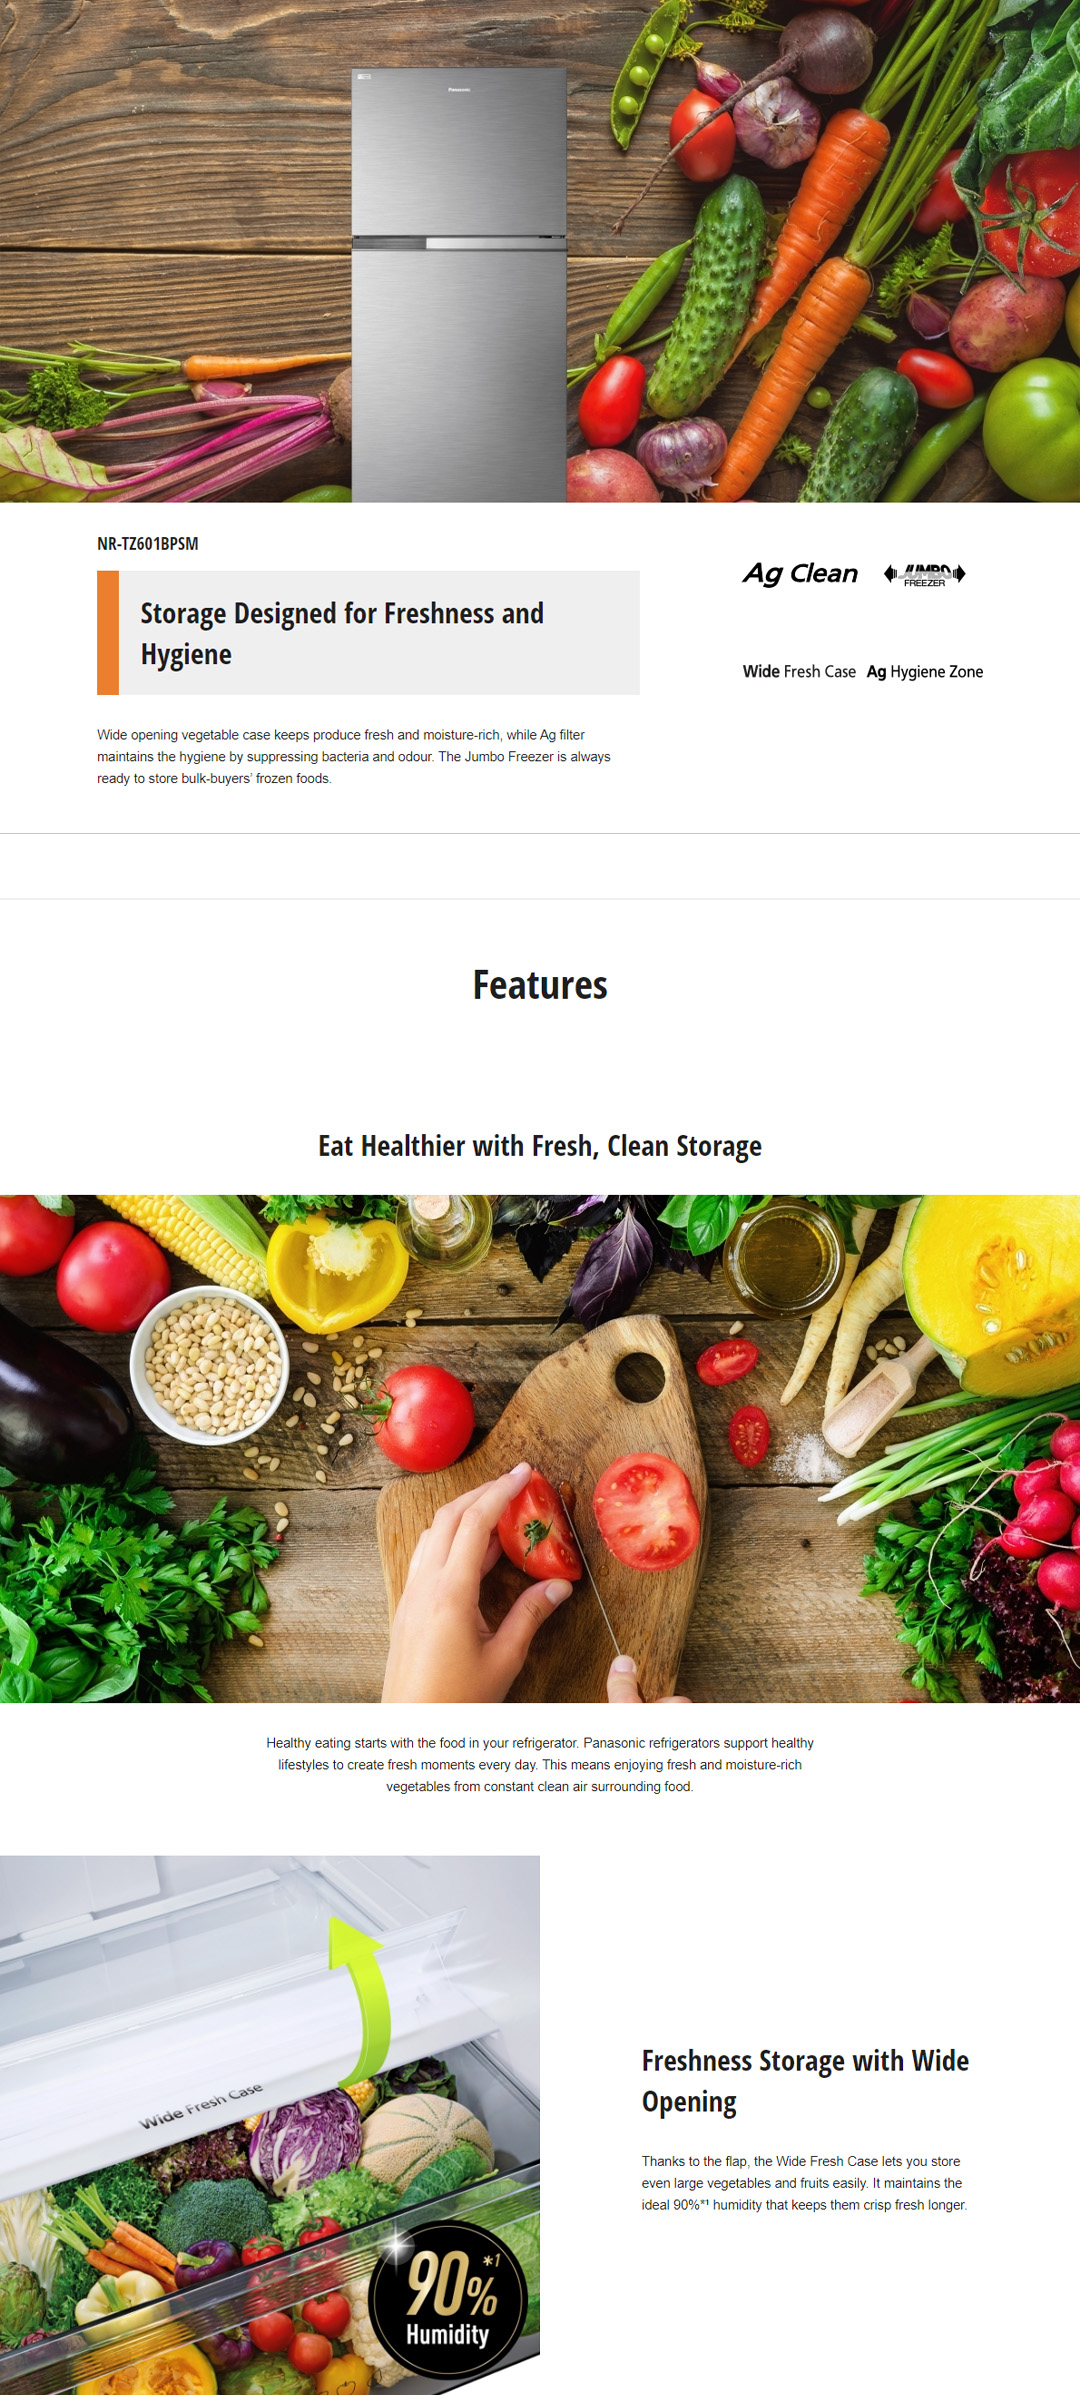This screenshot has height=2395, width=1080.
Task: Click the Wide Fresh Case label on drawer
Action: click(201, 2106)
